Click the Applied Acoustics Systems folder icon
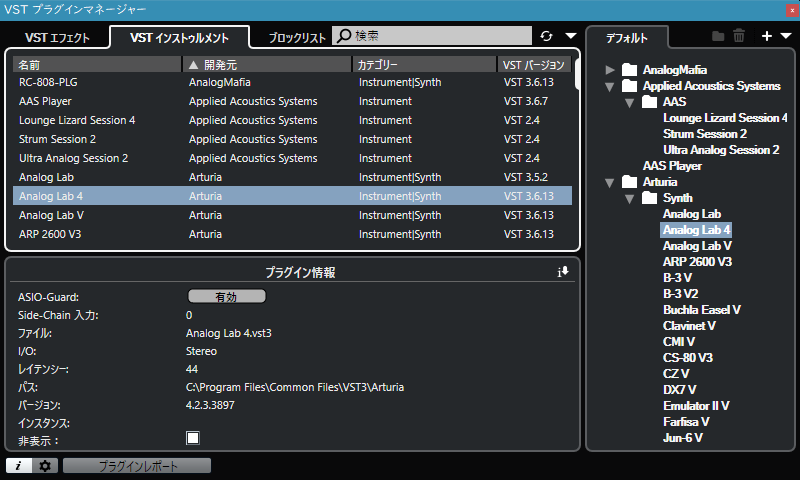Viewport: 800px width, 480px height. (x=630, y=86)
